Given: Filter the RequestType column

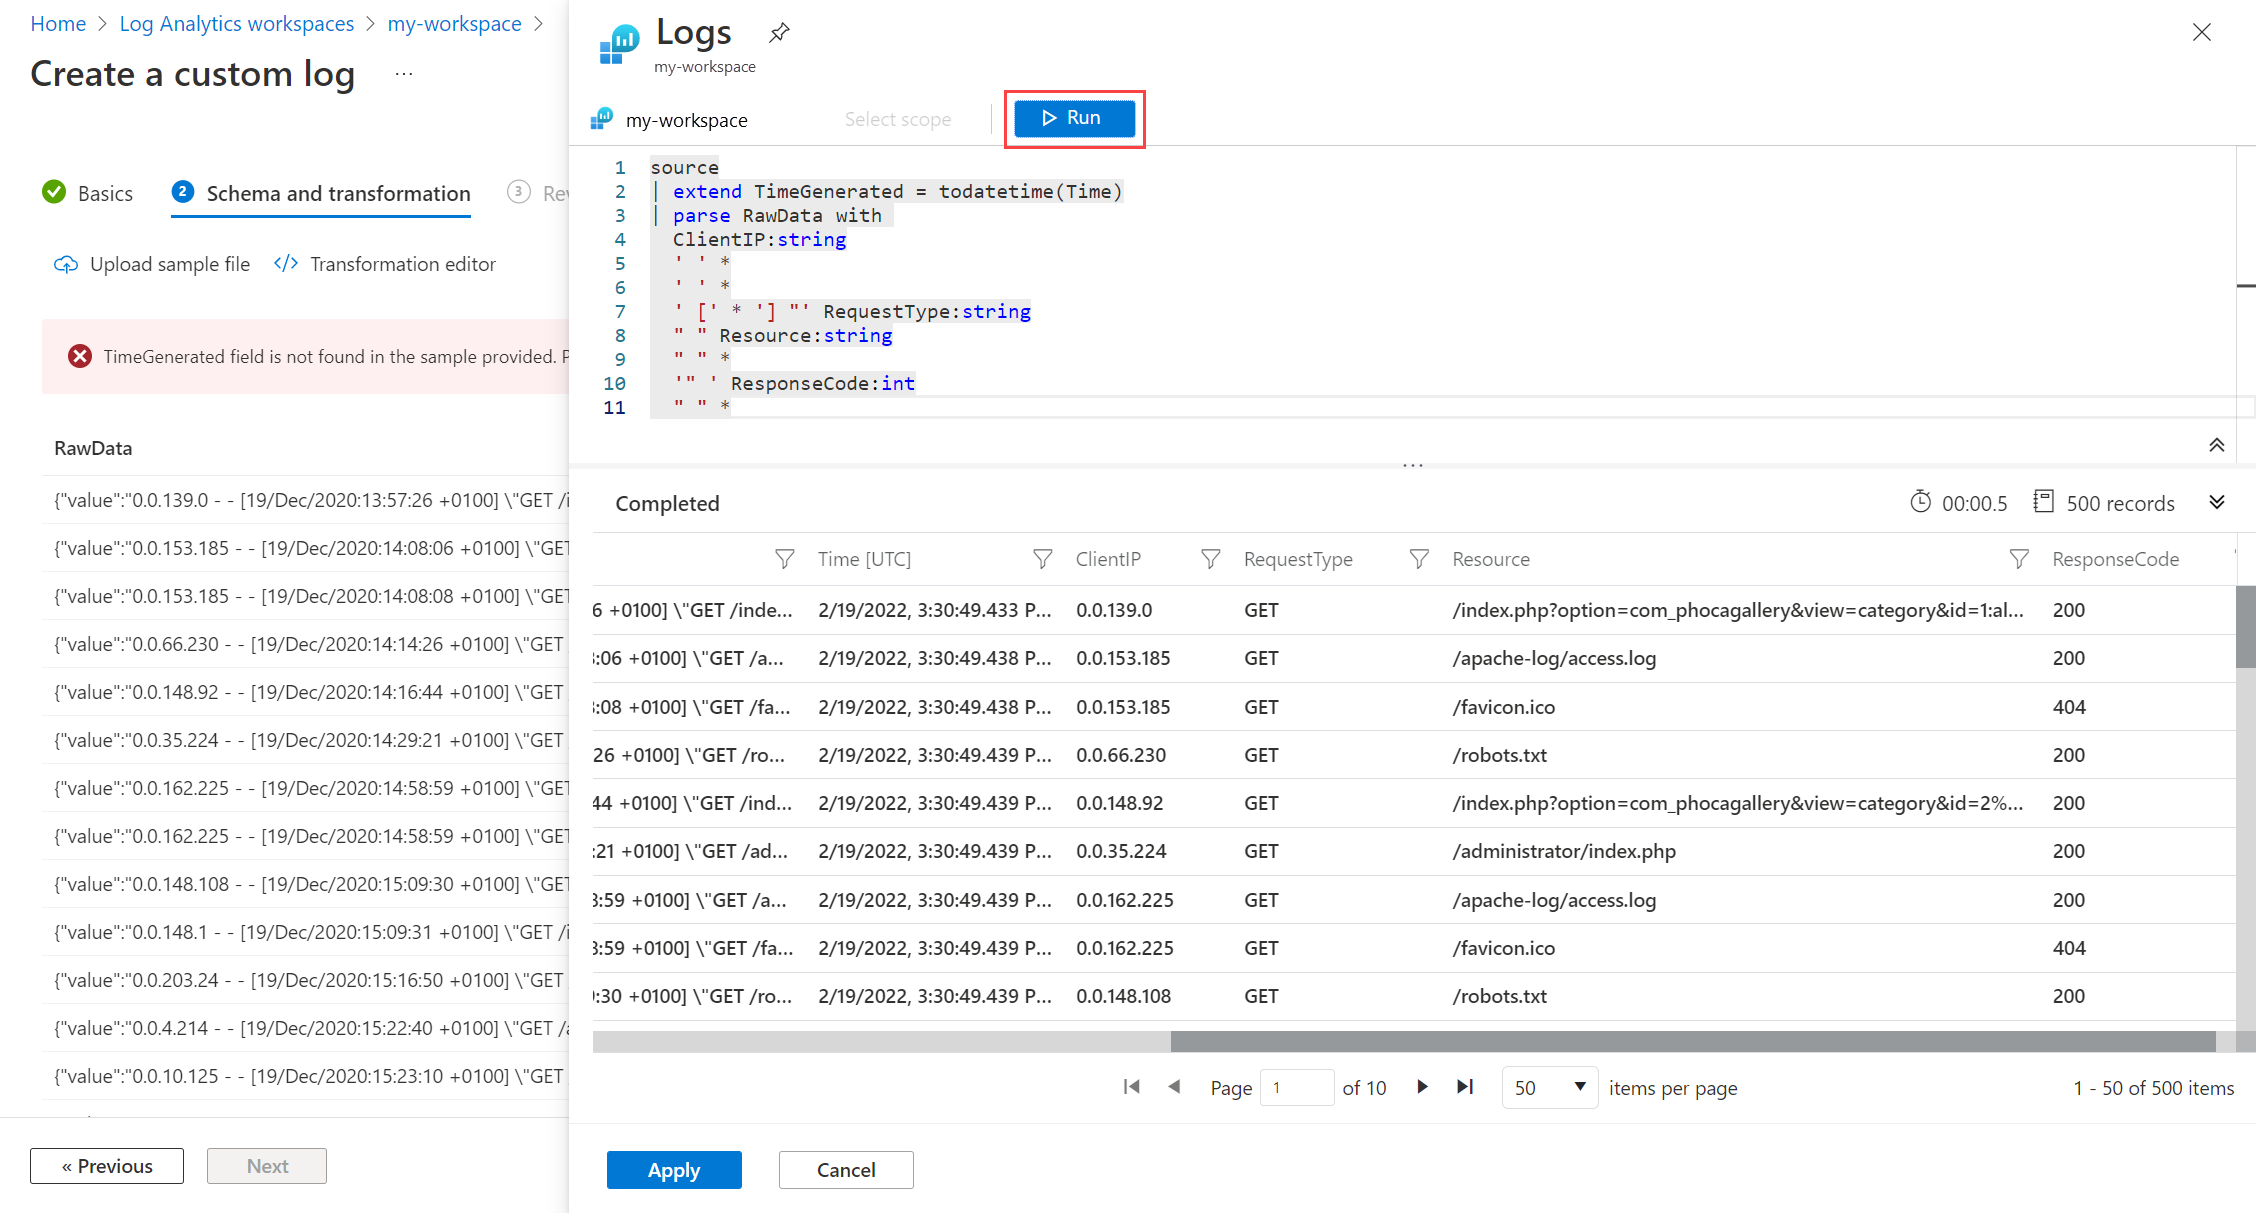Looking at the screenshot, I should [1211, 559].
